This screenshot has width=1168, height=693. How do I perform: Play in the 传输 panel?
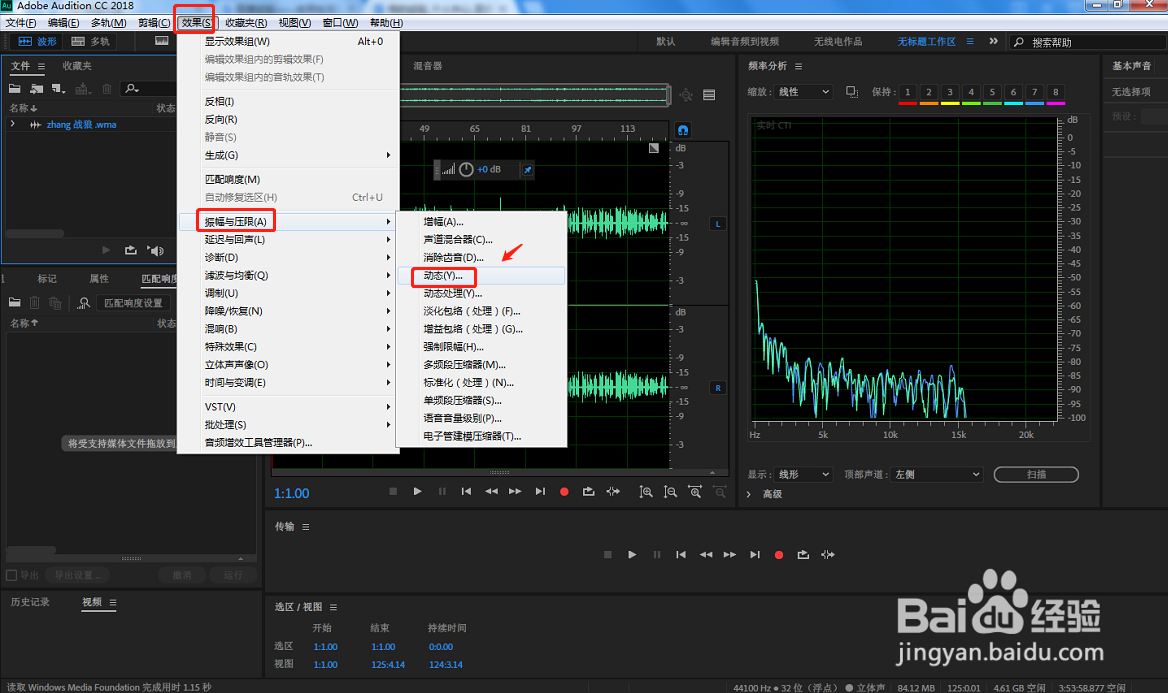(x=632, y=554)
